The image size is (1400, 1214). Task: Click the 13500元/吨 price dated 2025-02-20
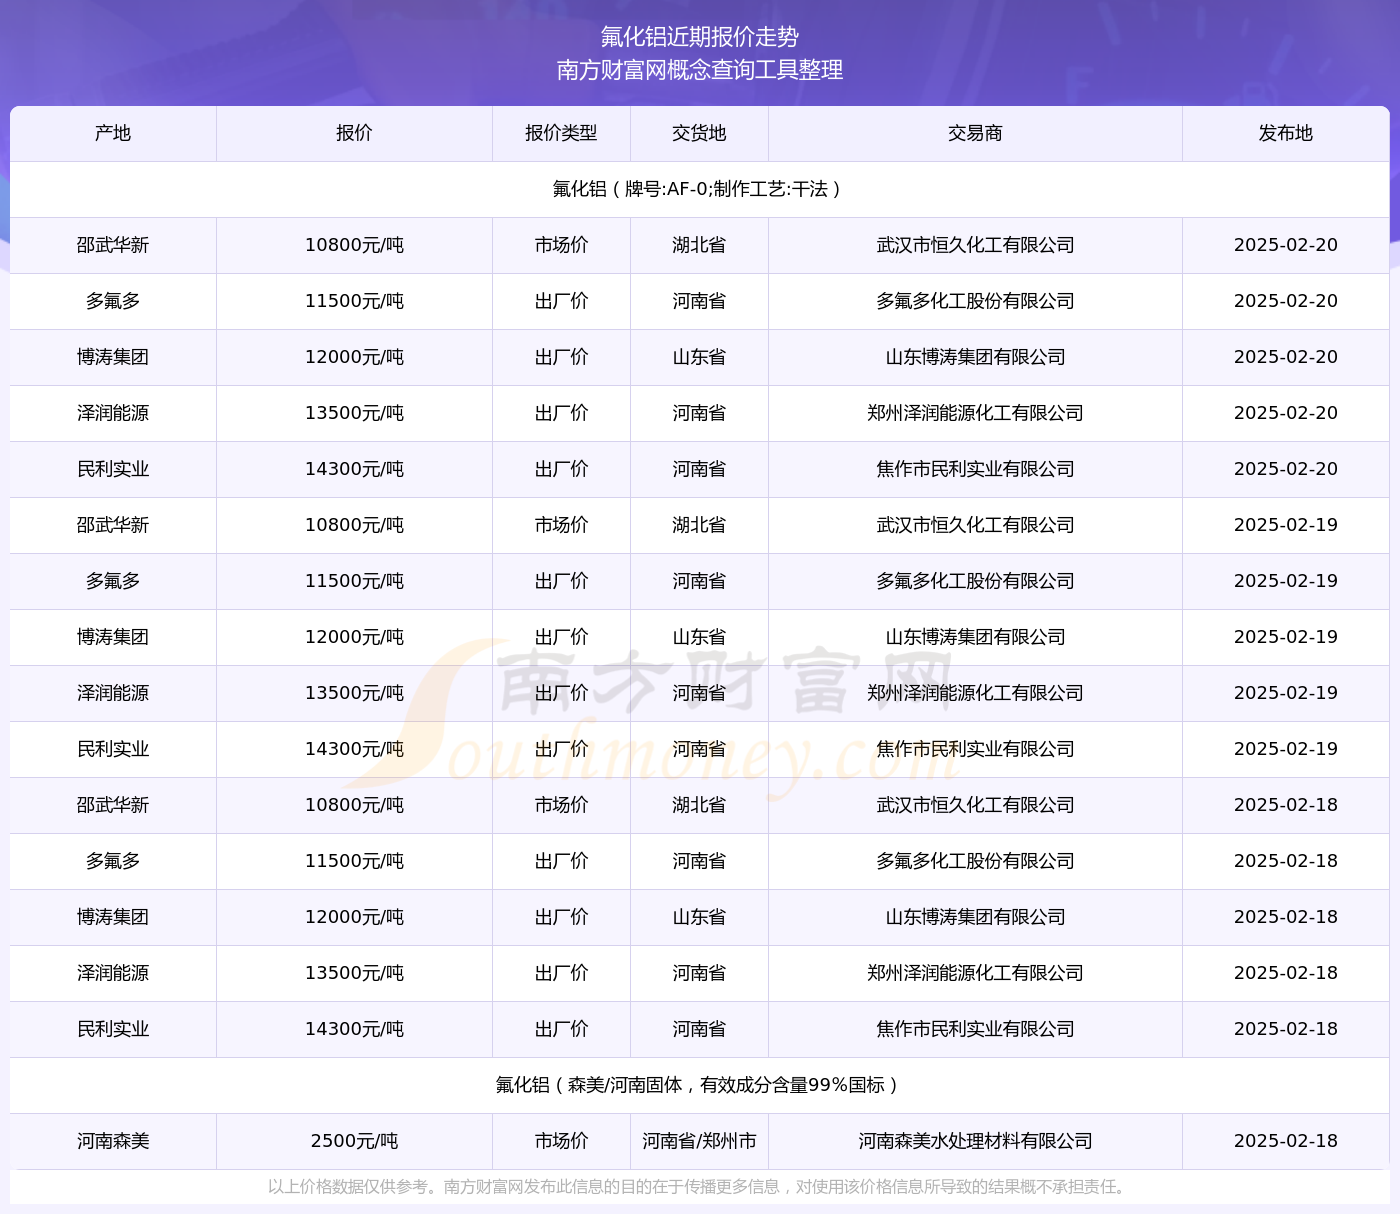point(354,413)
